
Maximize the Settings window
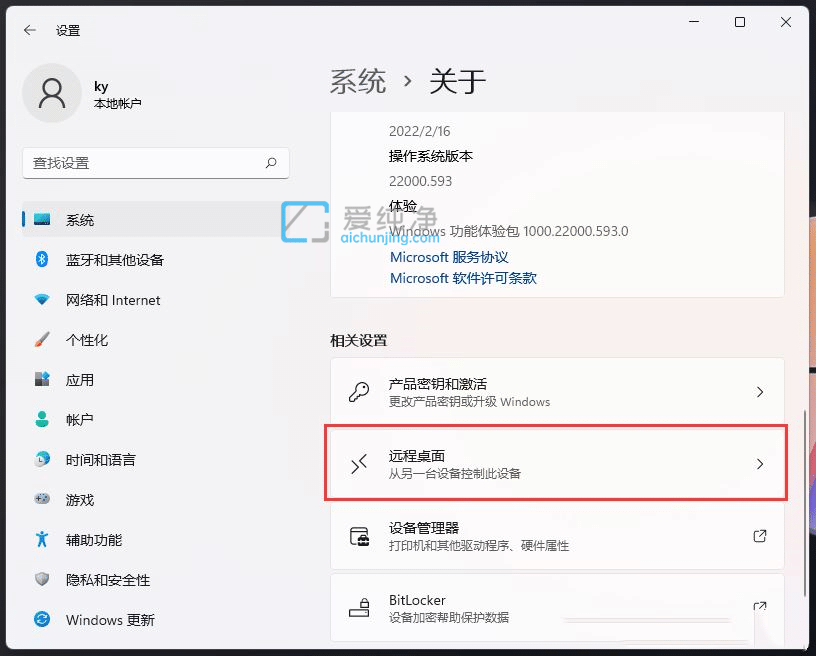pos(740,22)
